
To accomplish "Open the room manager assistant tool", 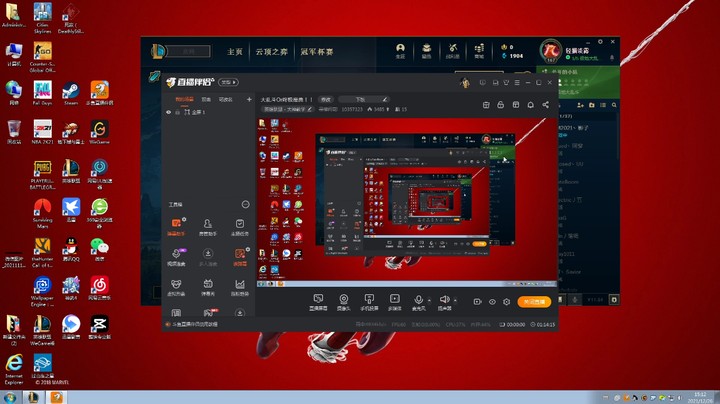I will point(208,227).
